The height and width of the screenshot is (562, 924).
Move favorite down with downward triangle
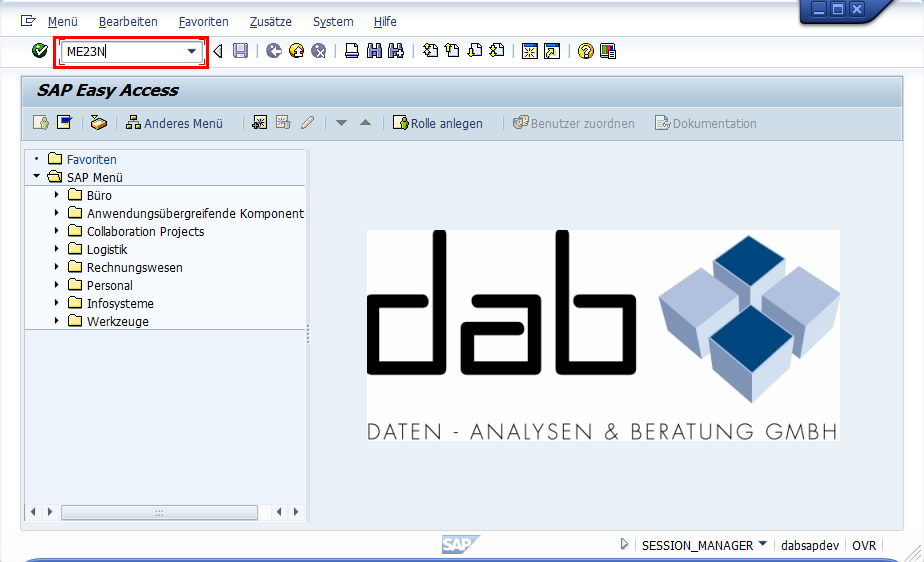pyautogui.click(x=341, y=123)
